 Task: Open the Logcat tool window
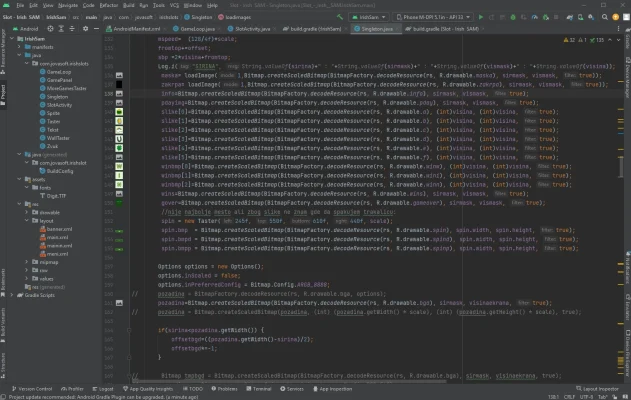(103, 389)
